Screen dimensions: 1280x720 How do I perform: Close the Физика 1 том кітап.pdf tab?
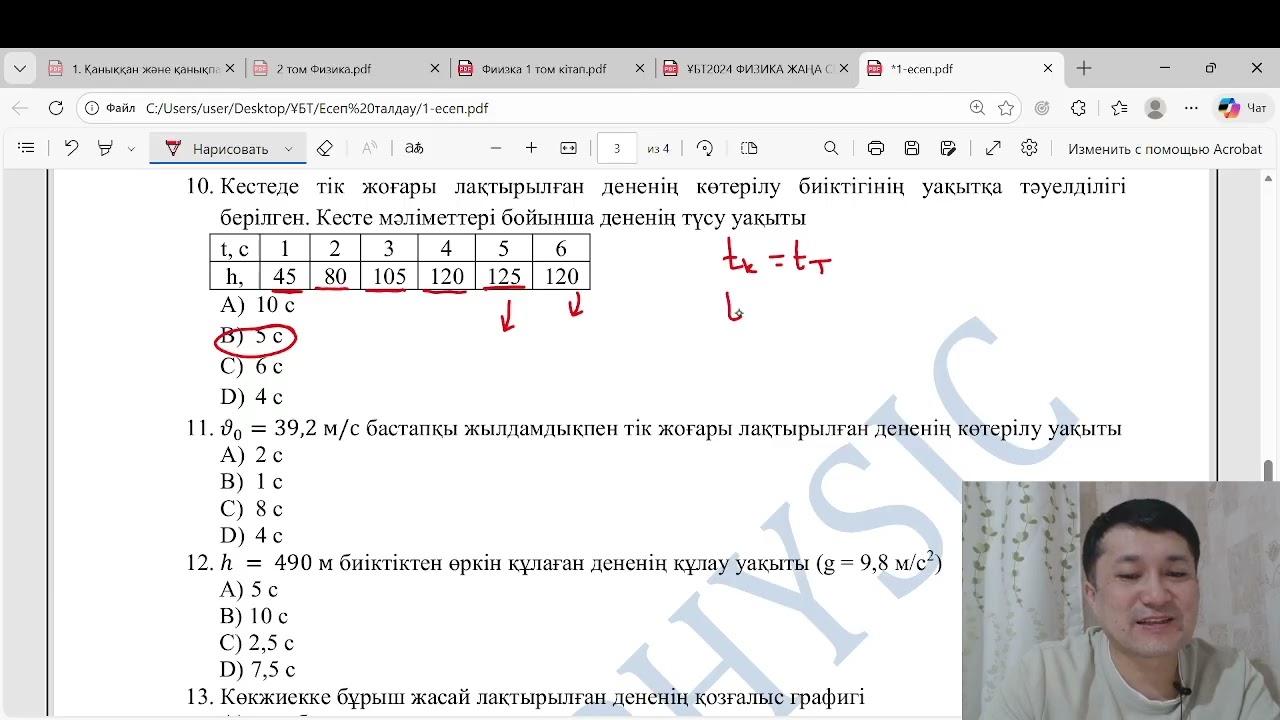coord(639,69)
